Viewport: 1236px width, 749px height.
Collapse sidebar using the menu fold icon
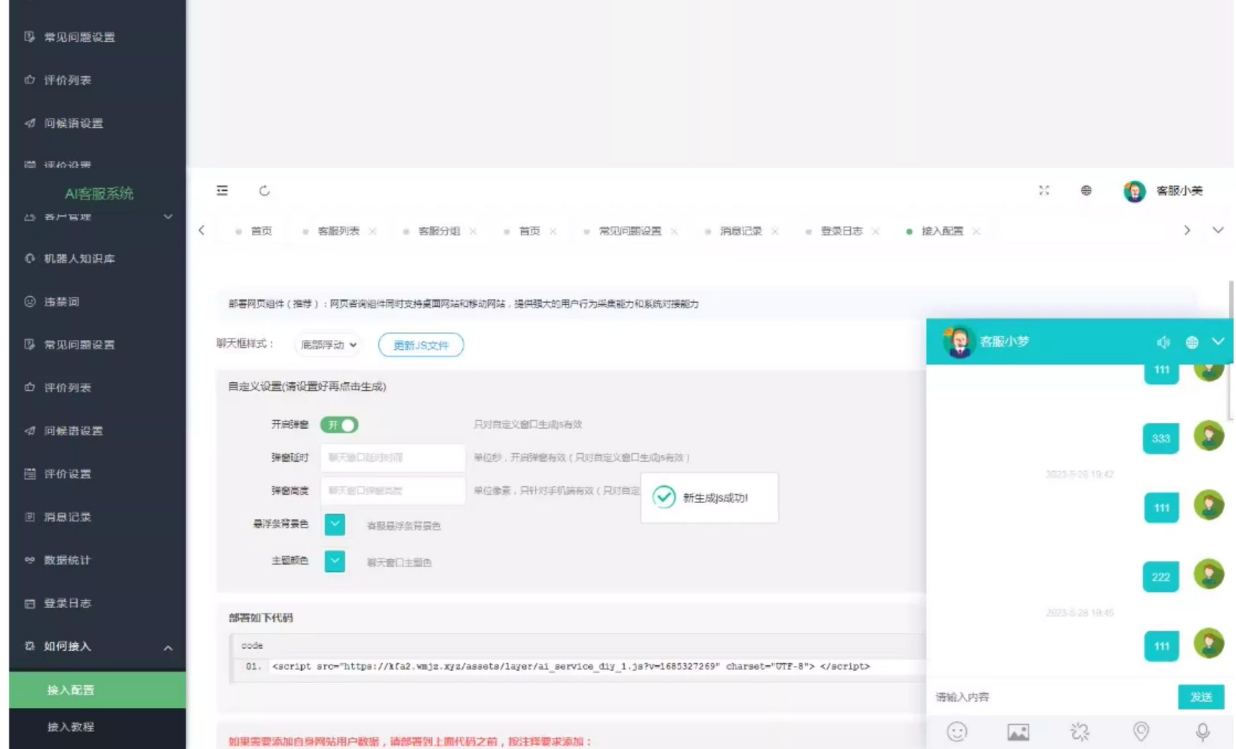click(222, 191)
